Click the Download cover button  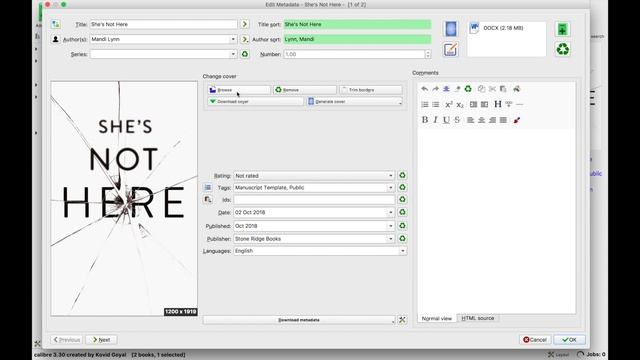point(256,101)
